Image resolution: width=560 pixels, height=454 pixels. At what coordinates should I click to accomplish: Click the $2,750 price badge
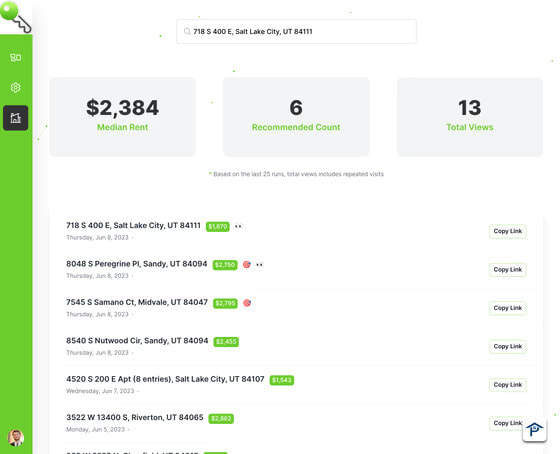[225, 265]
